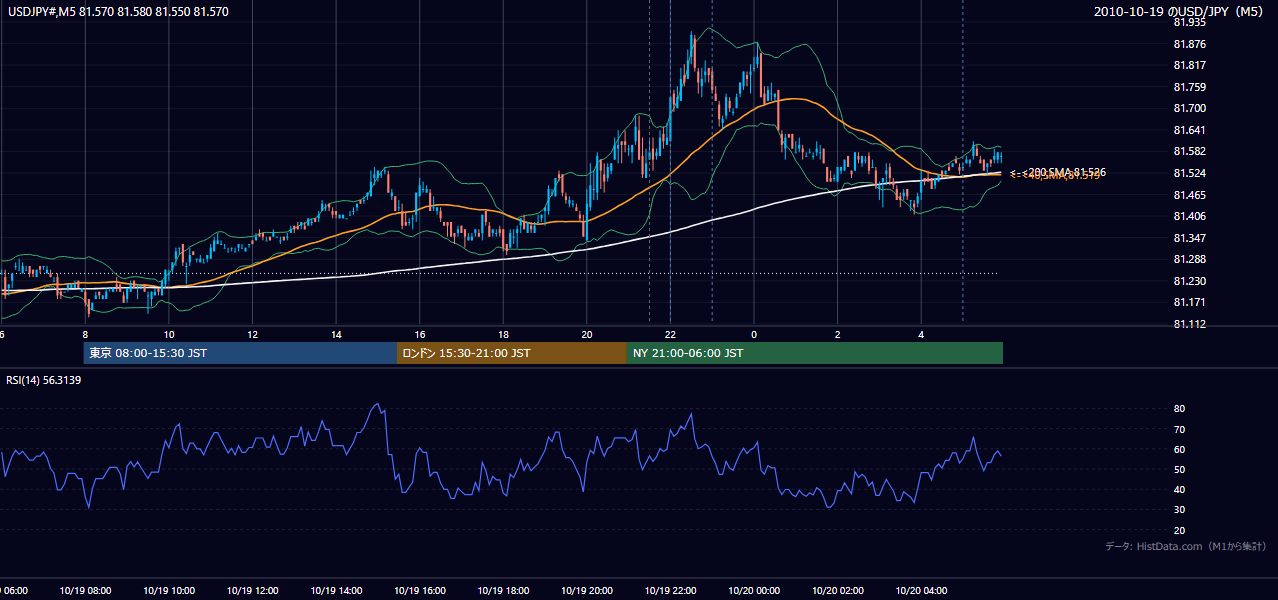Click price axis label 81.288

[1189, 259]
